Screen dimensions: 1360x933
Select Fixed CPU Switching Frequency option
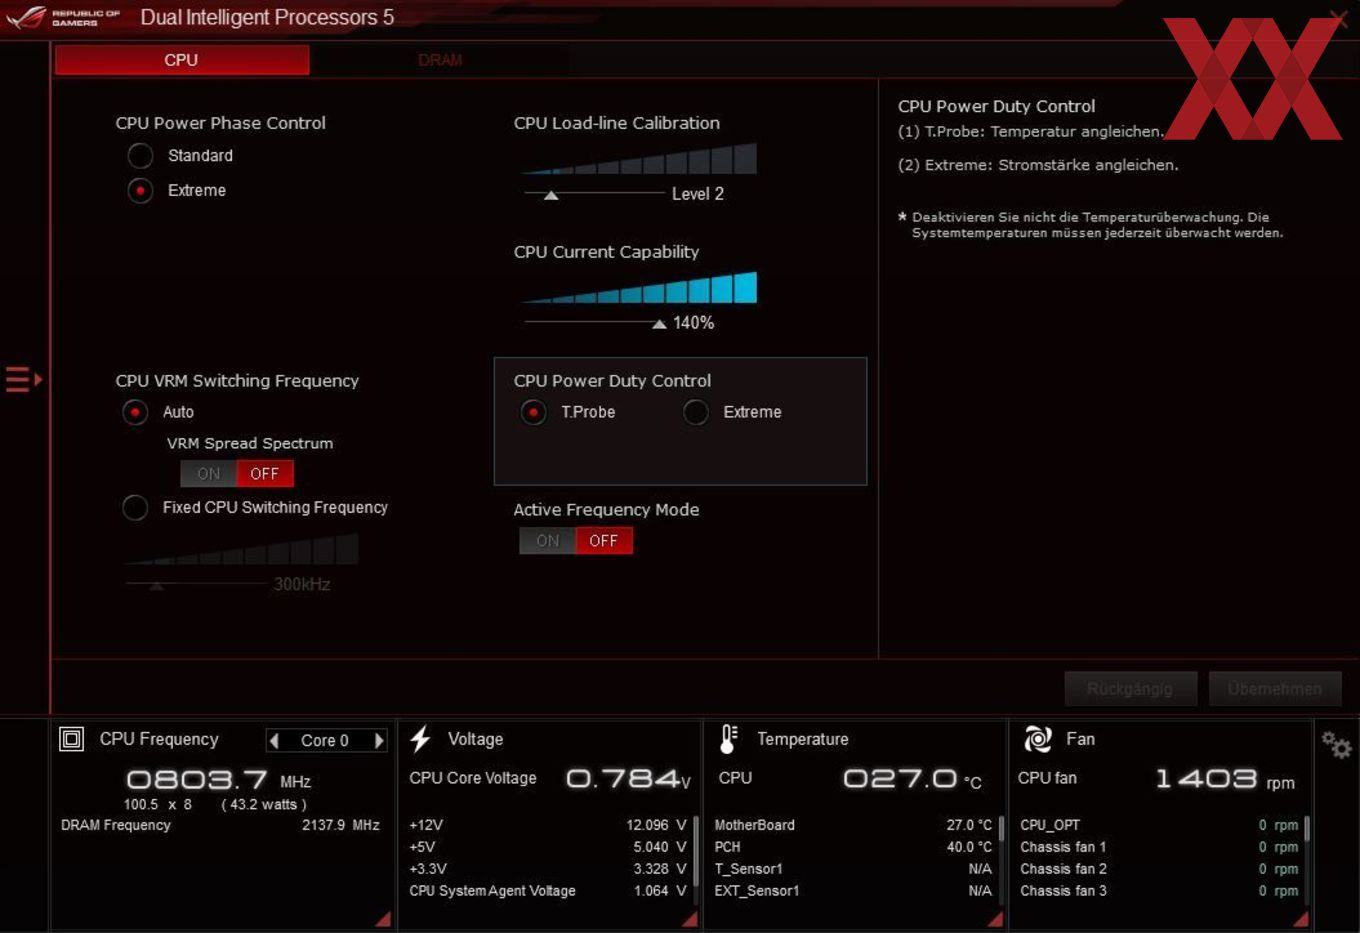click(135, 508)
